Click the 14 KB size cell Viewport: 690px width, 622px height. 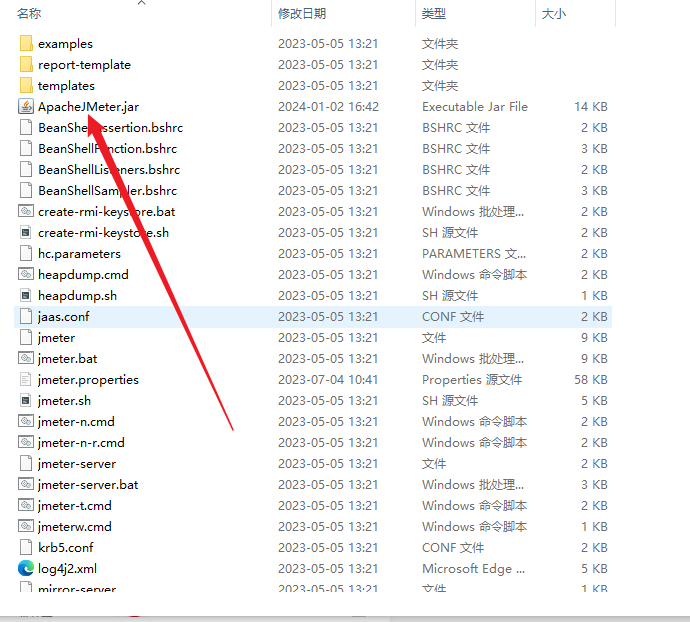[x=591, y=107]
